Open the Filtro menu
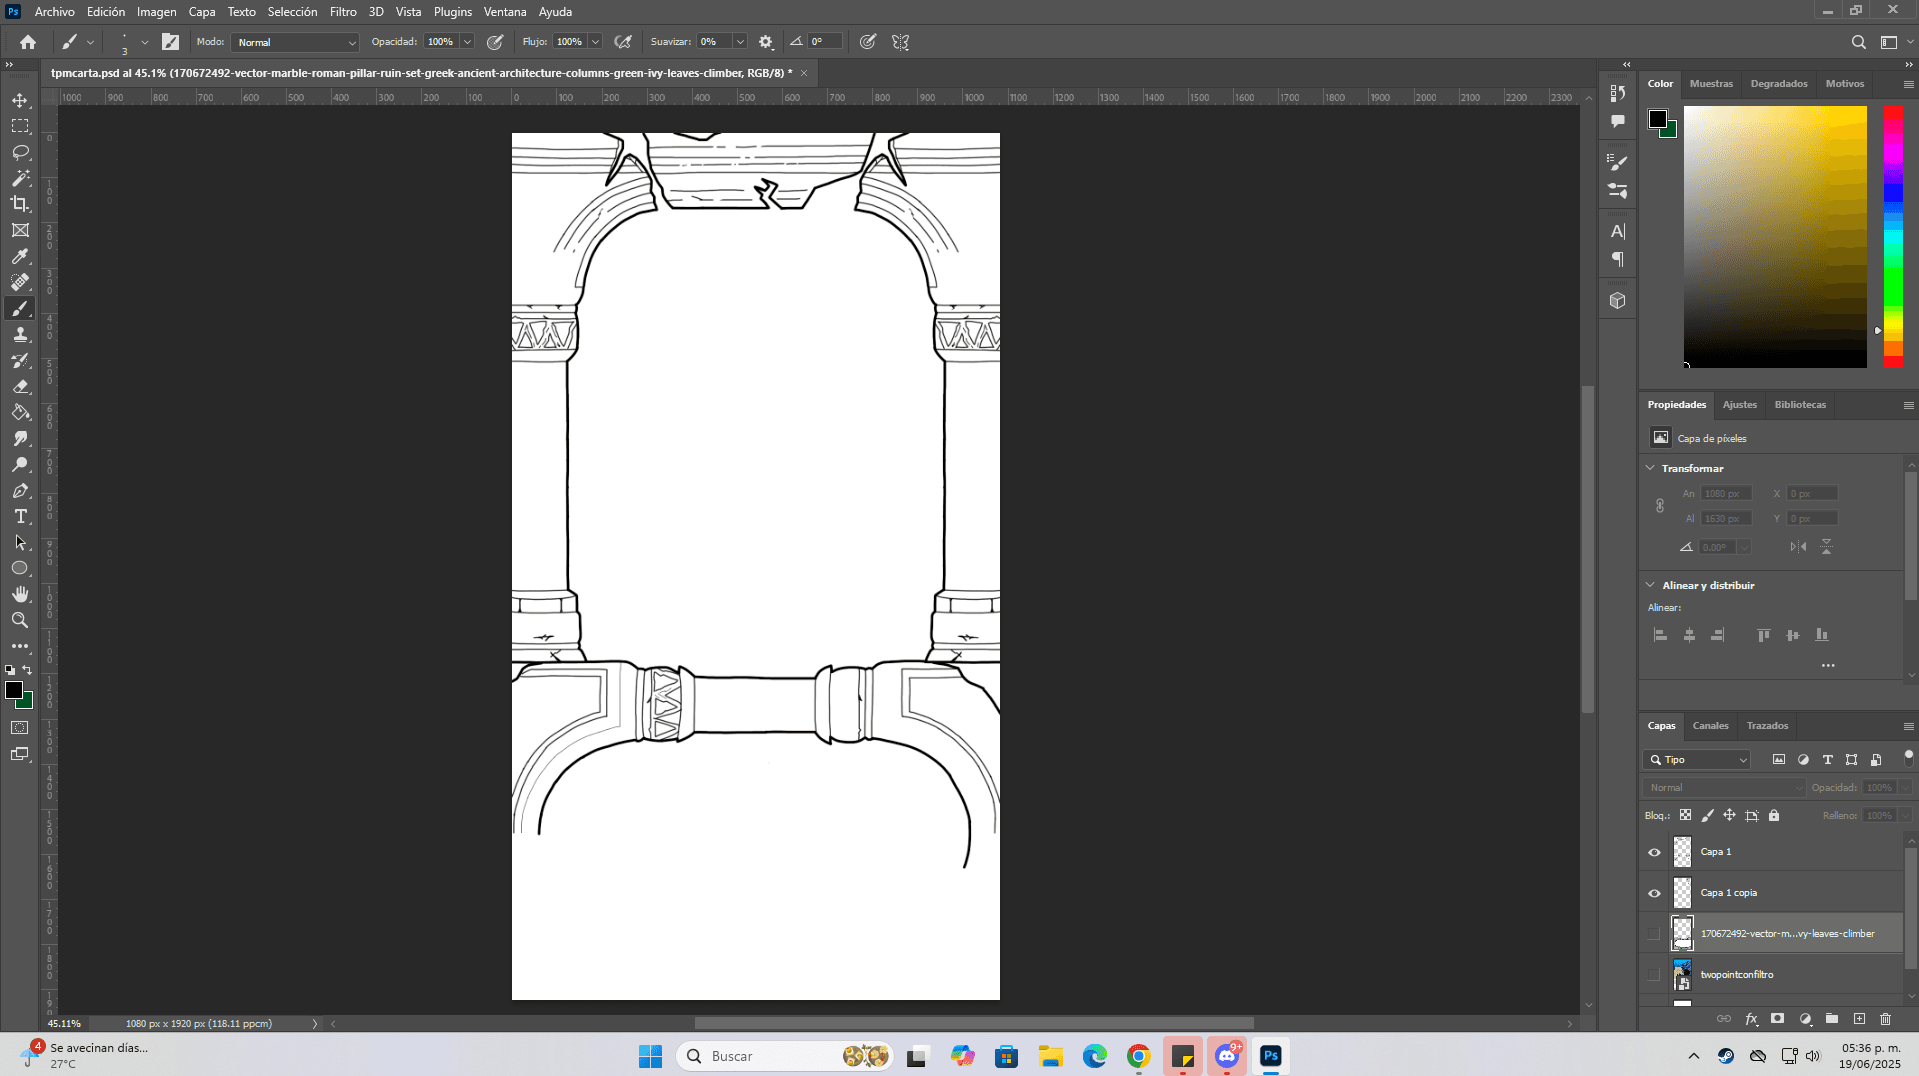1919x1076 pixels. tap(343, 12)
